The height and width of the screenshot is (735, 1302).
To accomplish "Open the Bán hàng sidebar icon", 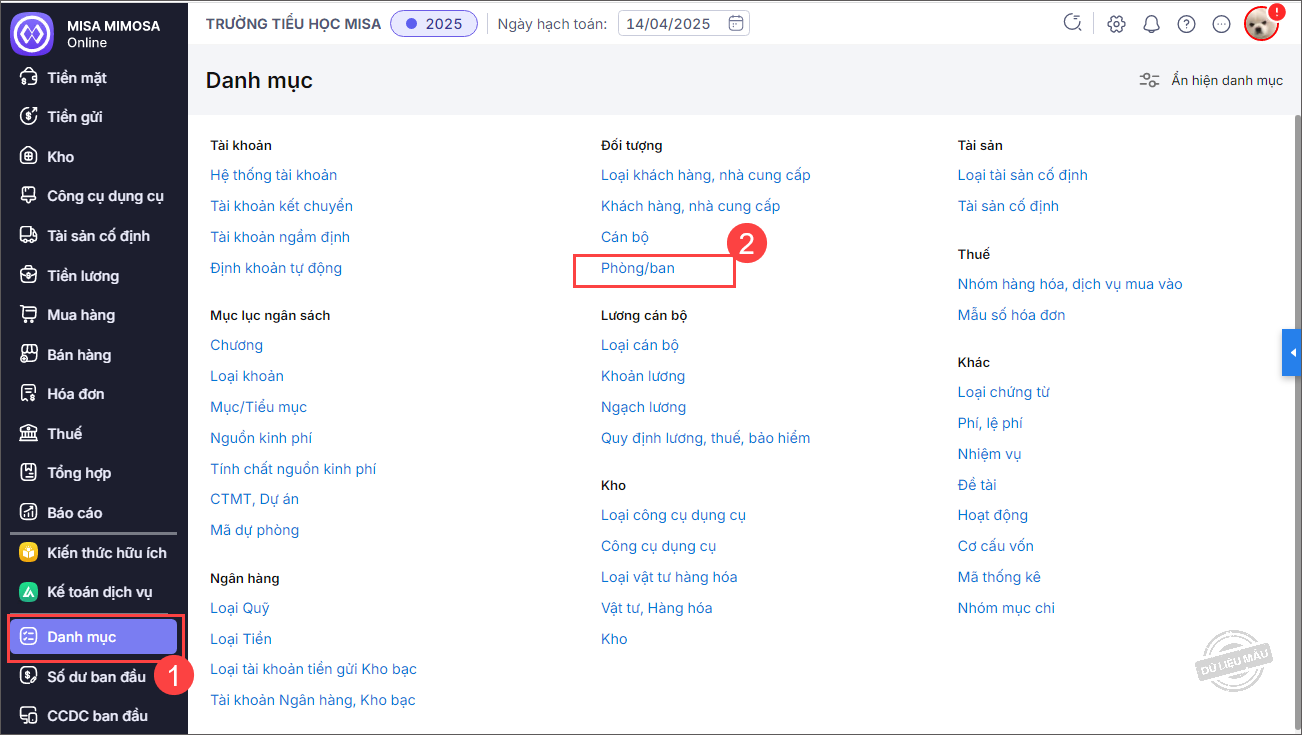I will click(x=29, y=354).
